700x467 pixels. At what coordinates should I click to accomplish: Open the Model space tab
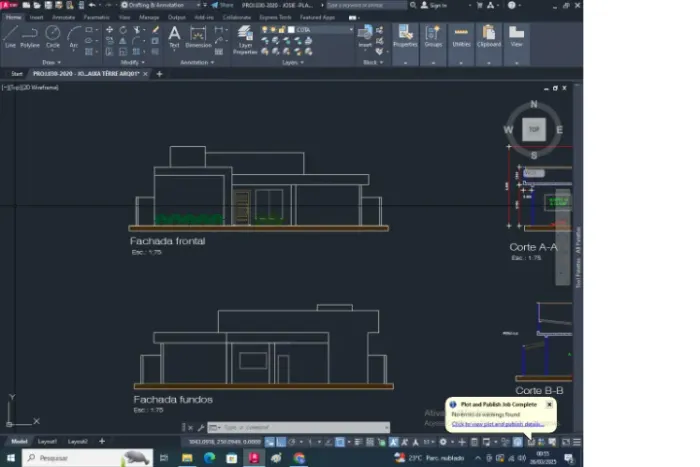coord(18,441)
